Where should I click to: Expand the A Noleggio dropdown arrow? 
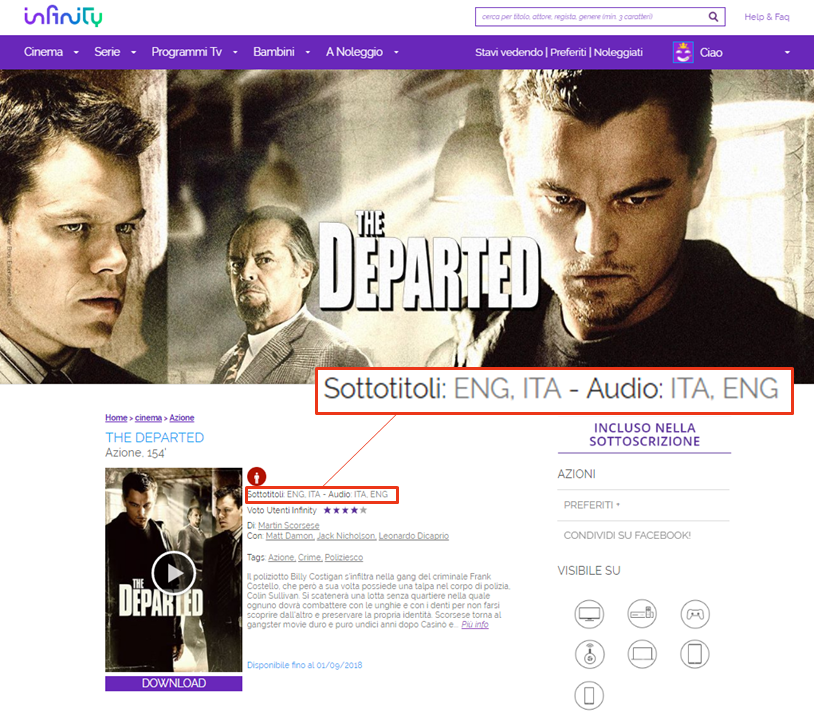point(396,52)
